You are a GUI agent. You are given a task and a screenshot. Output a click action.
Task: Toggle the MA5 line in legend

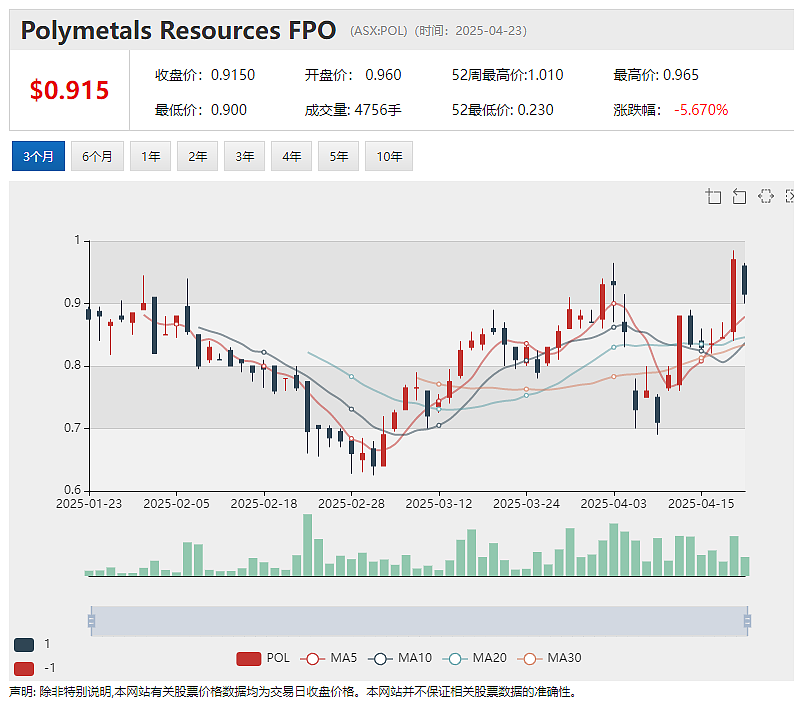328,658
